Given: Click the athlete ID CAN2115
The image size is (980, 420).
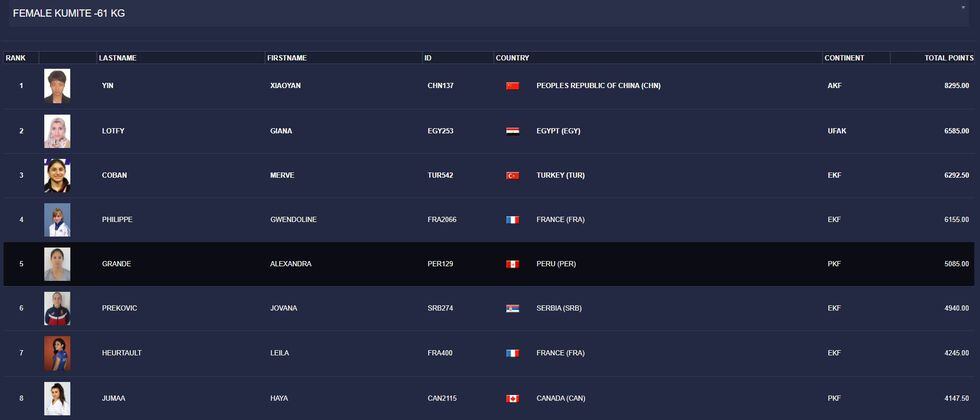Looking at the screenshot, I should [442, 397].
